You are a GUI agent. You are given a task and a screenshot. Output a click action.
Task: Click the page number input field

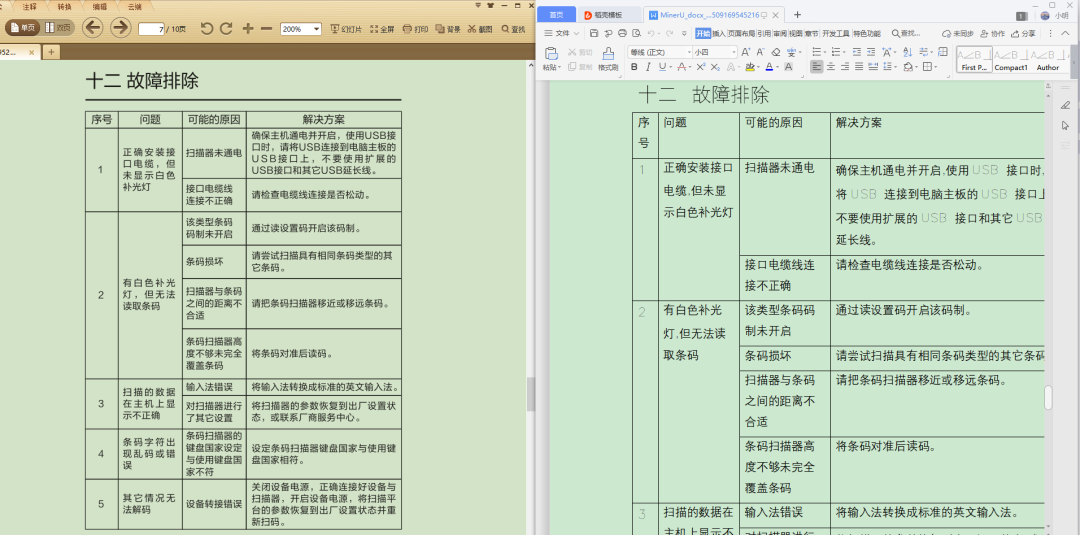pyautogui.click(x=150, y=29)
